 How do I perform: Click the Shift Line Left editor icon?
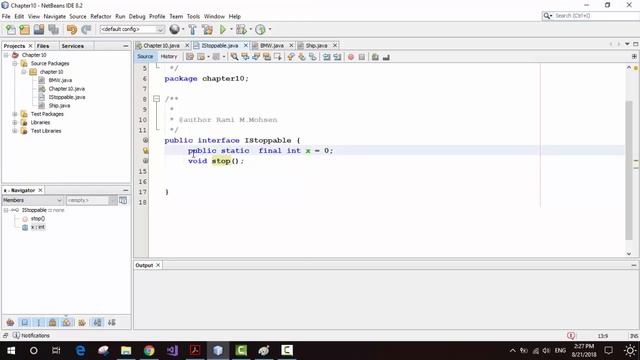coord(327,57)
